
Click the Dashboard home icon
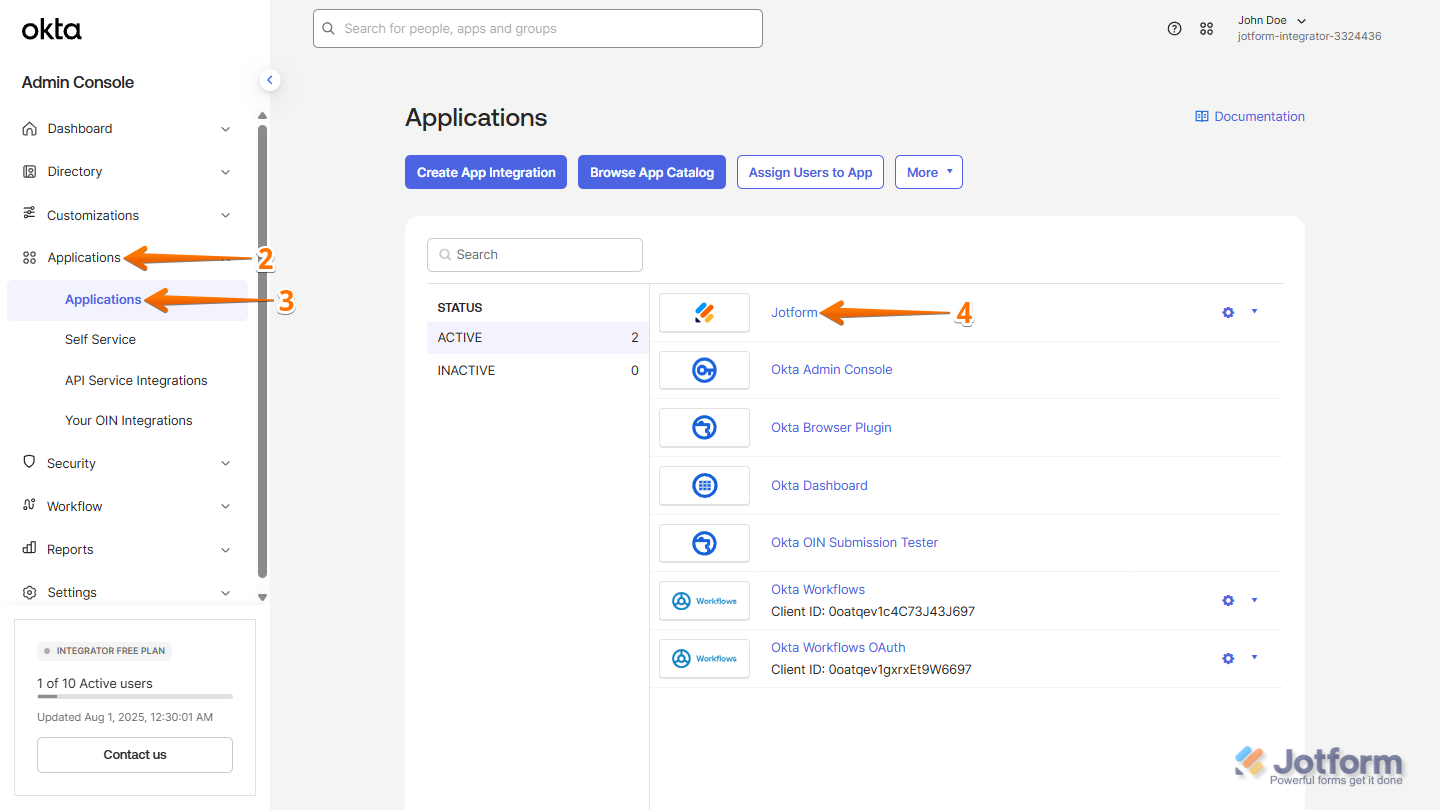coord(29,129)
